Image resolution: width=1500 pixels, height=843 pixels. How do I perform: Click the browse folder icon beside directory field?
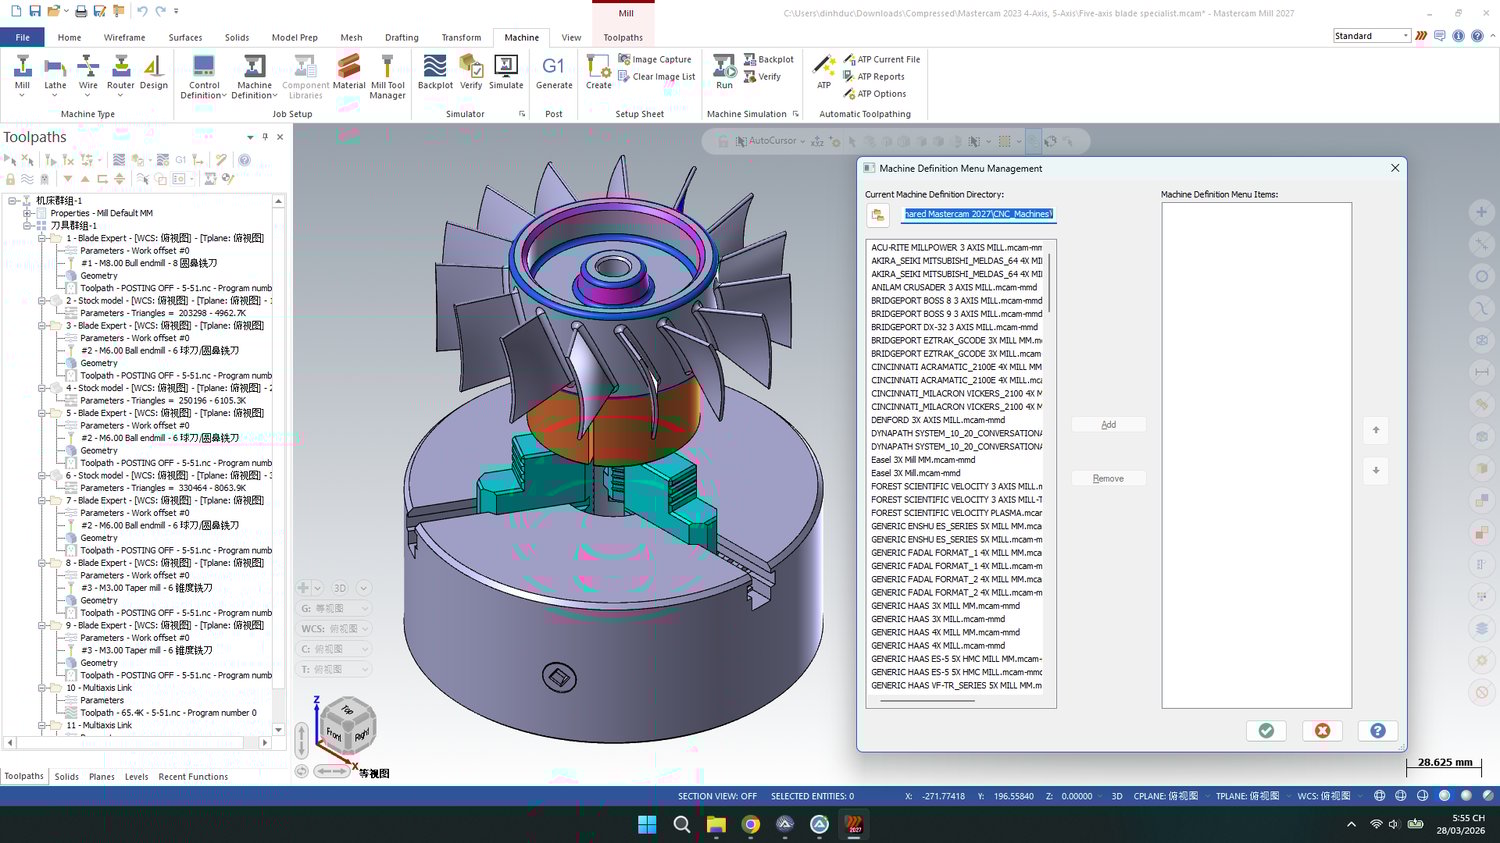[878, 215]
